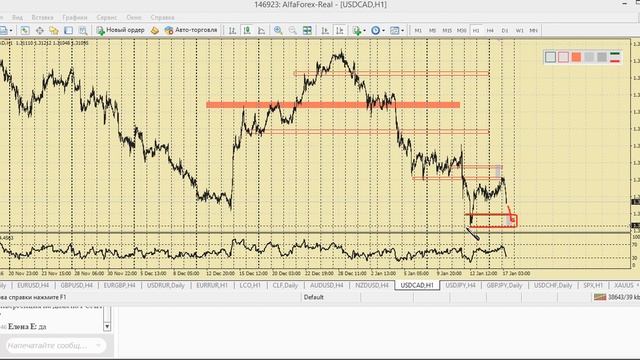Tile the chart windows
640x360 pixels.
click(x=307, y=30)
